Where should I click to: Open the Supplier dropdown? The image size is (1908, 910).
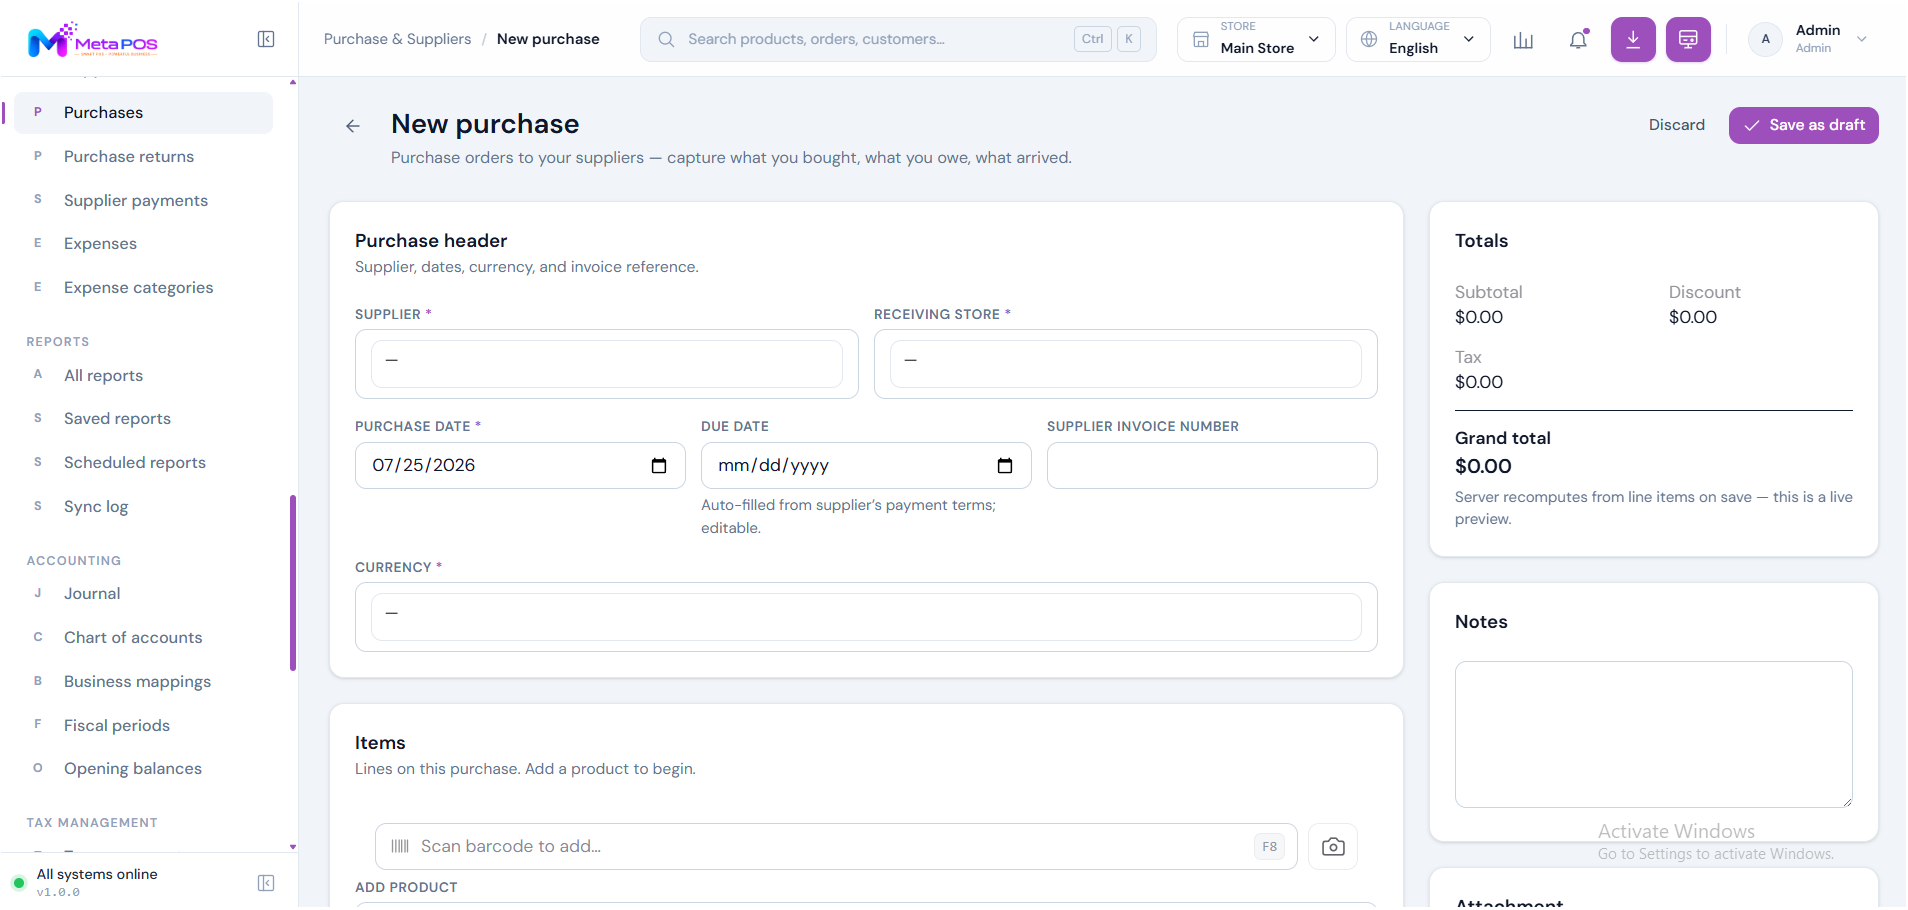click(x=607, y=364)
